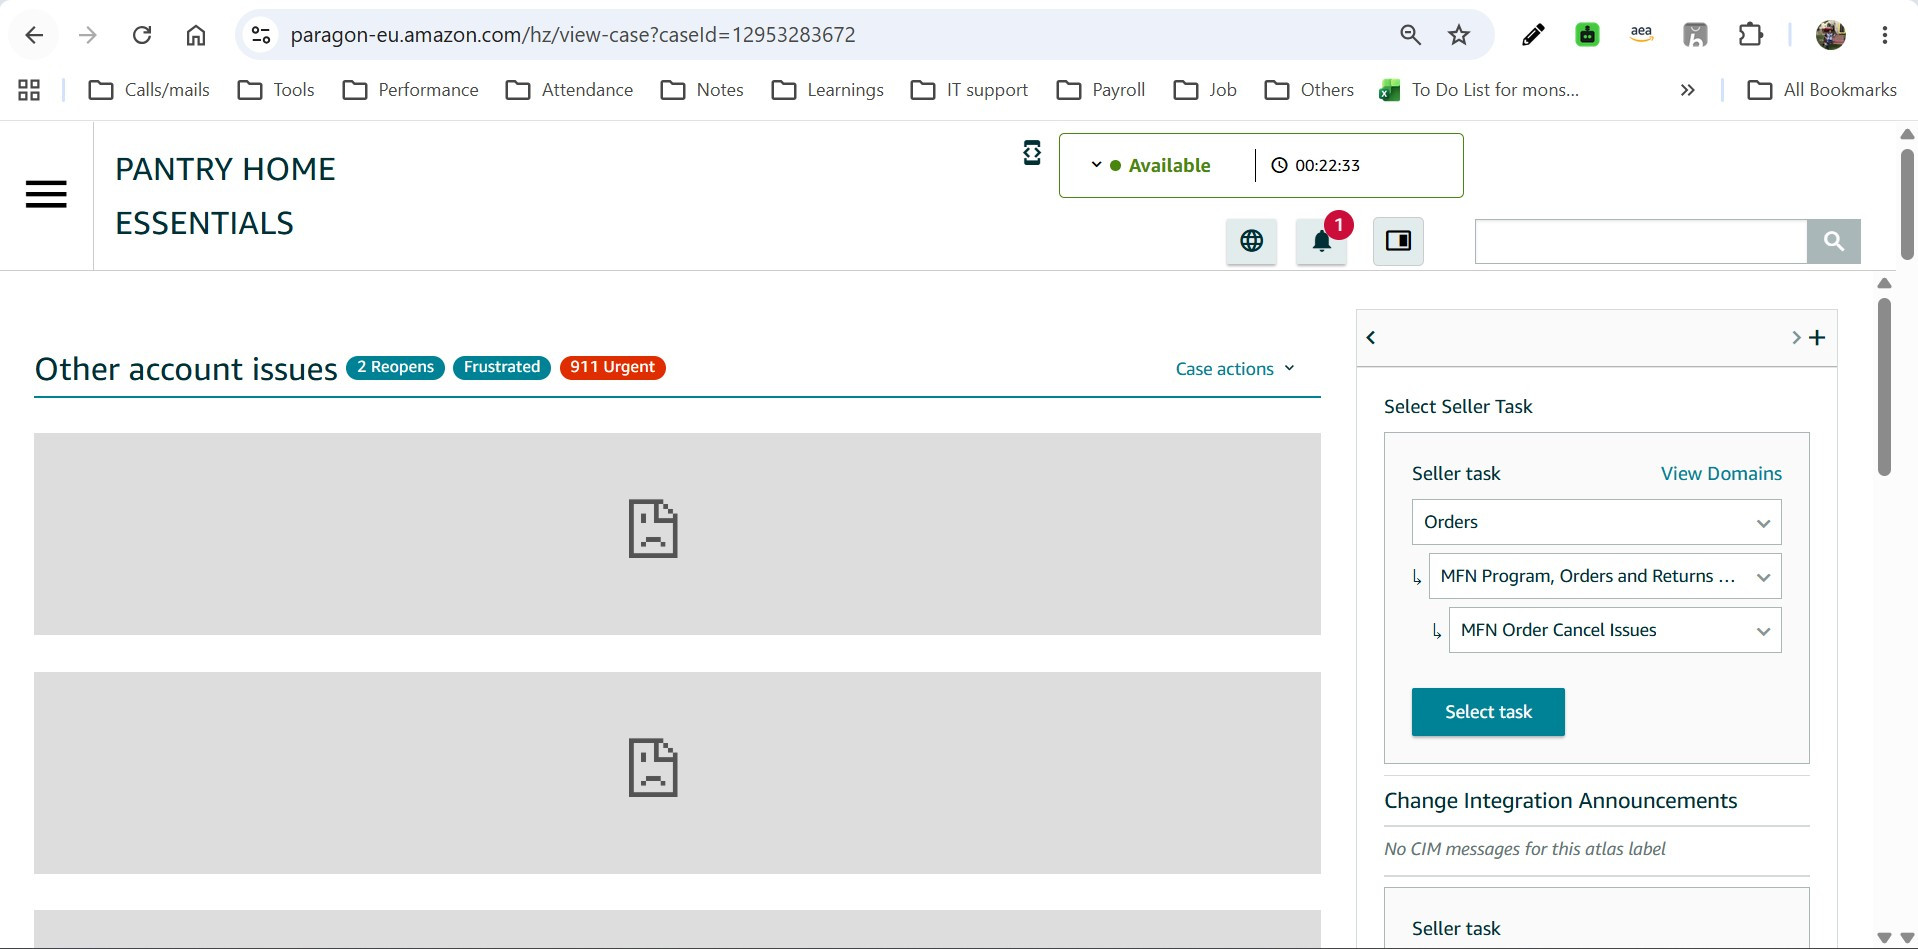Viewport: 1918px width, 949px height.
Task: Open the Available status dropdown
Action: pyautogui.click(x=1154, y=166)
